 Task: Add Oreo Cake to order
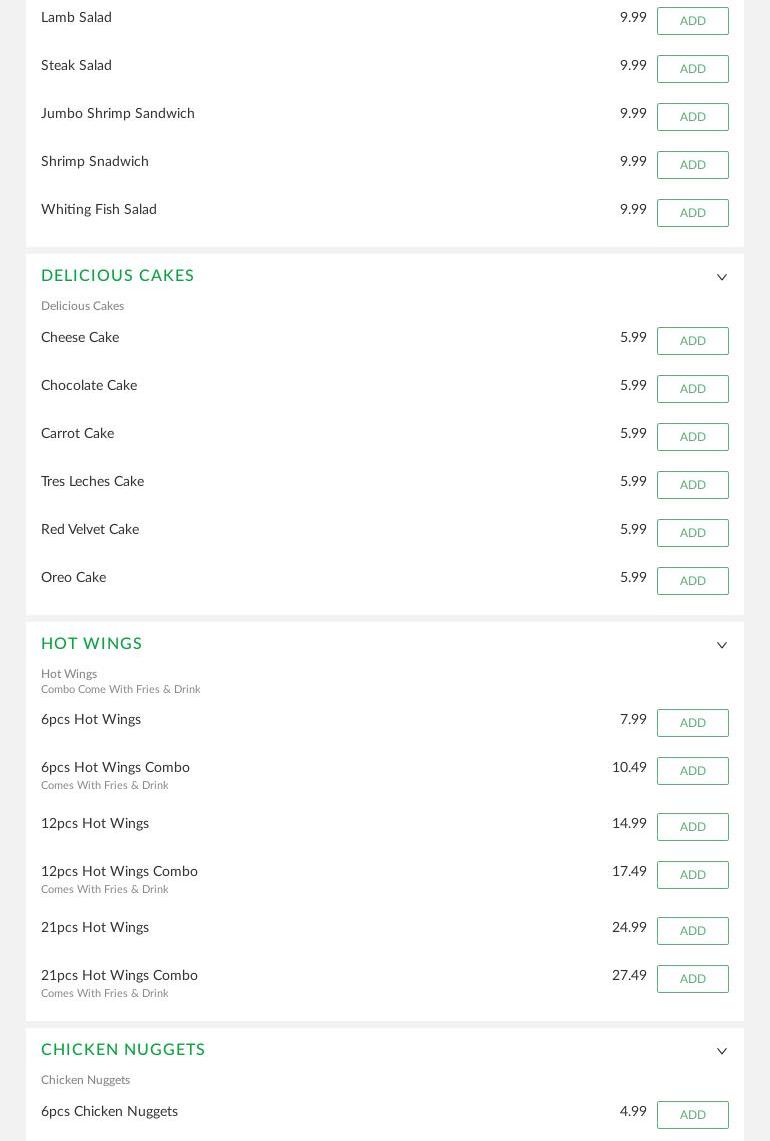point(692,581)
